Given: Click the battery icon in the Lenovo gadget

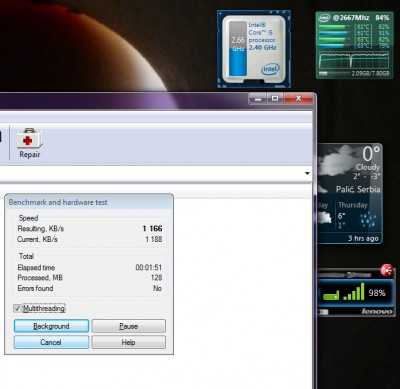Looking at the screenshot, I should [331, 295].
